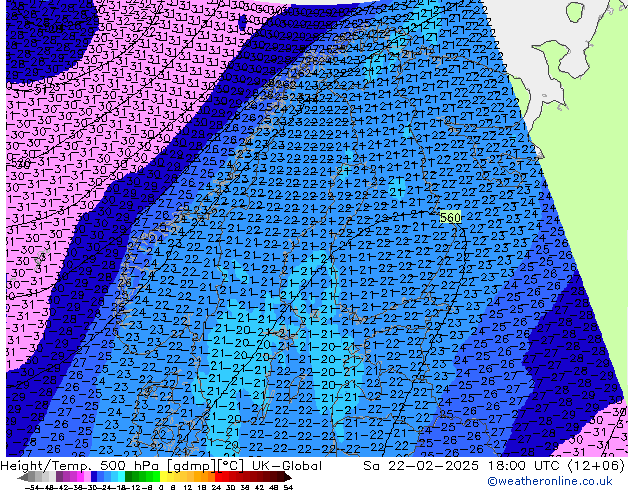This screenshot has height=490, width=634.
Task: Click the legend's right arrow end
Action: (288, 478)
